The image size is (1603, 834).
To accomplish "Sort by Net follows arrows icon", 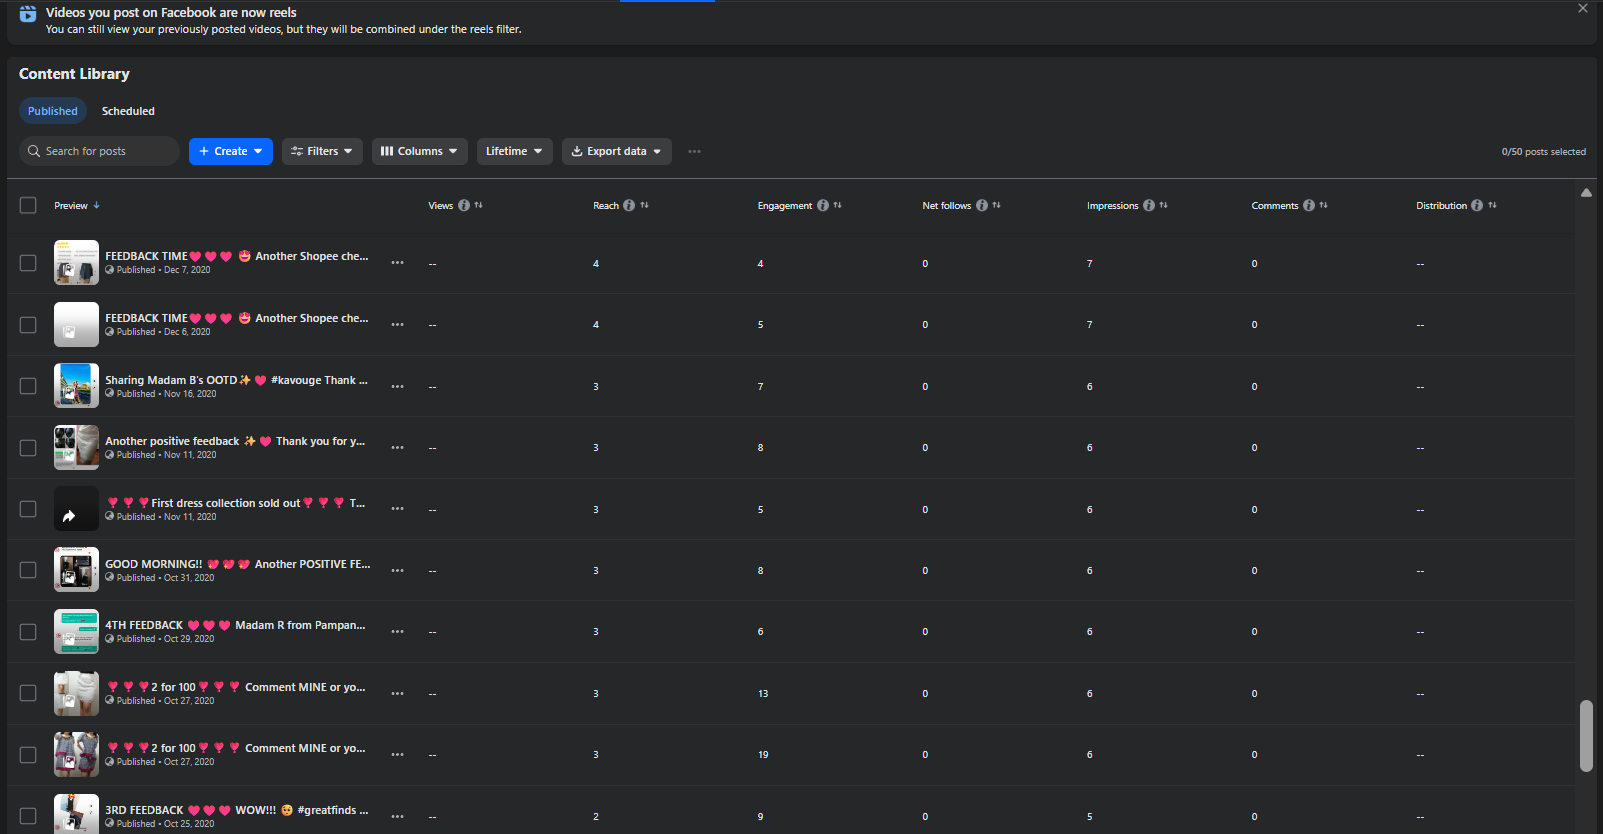I will (997, 205).
